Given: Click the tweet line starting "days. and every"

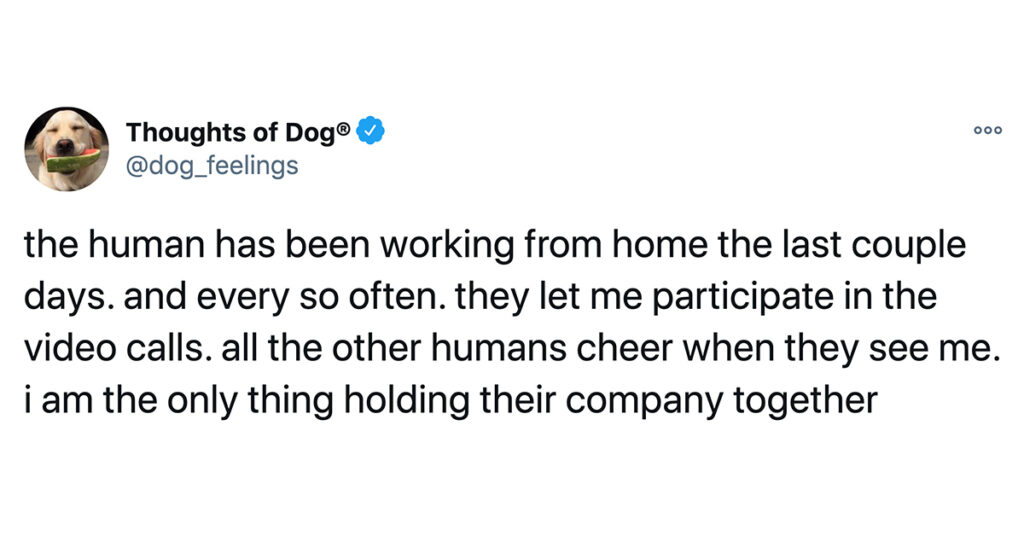Looking at the screenshot, I should point(481,297).
